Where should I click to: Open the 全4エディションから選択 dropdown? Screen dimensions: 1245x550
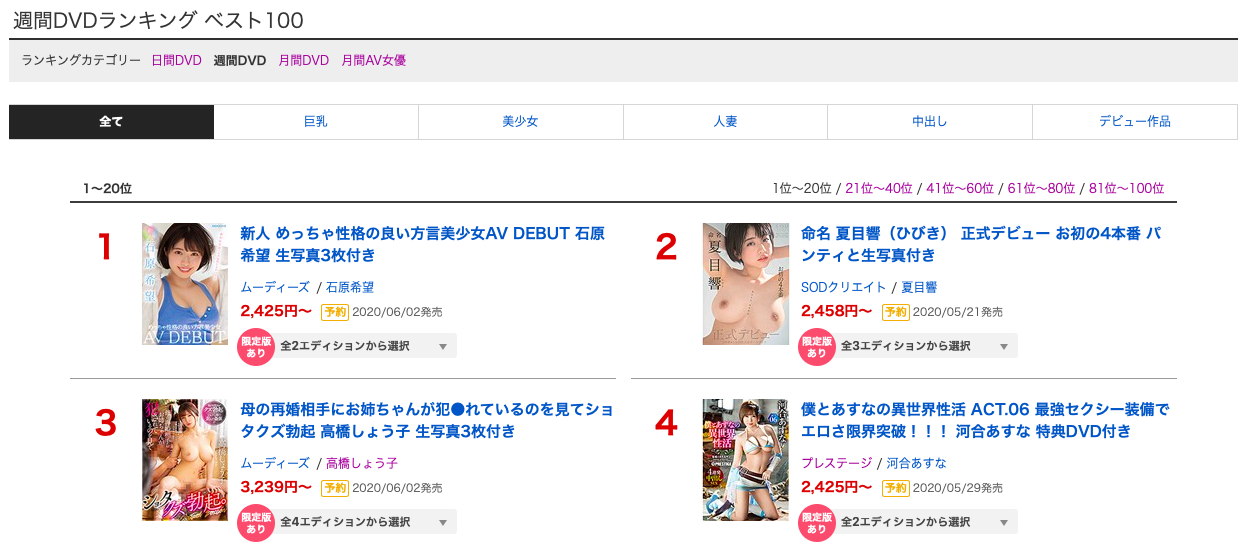365,522
